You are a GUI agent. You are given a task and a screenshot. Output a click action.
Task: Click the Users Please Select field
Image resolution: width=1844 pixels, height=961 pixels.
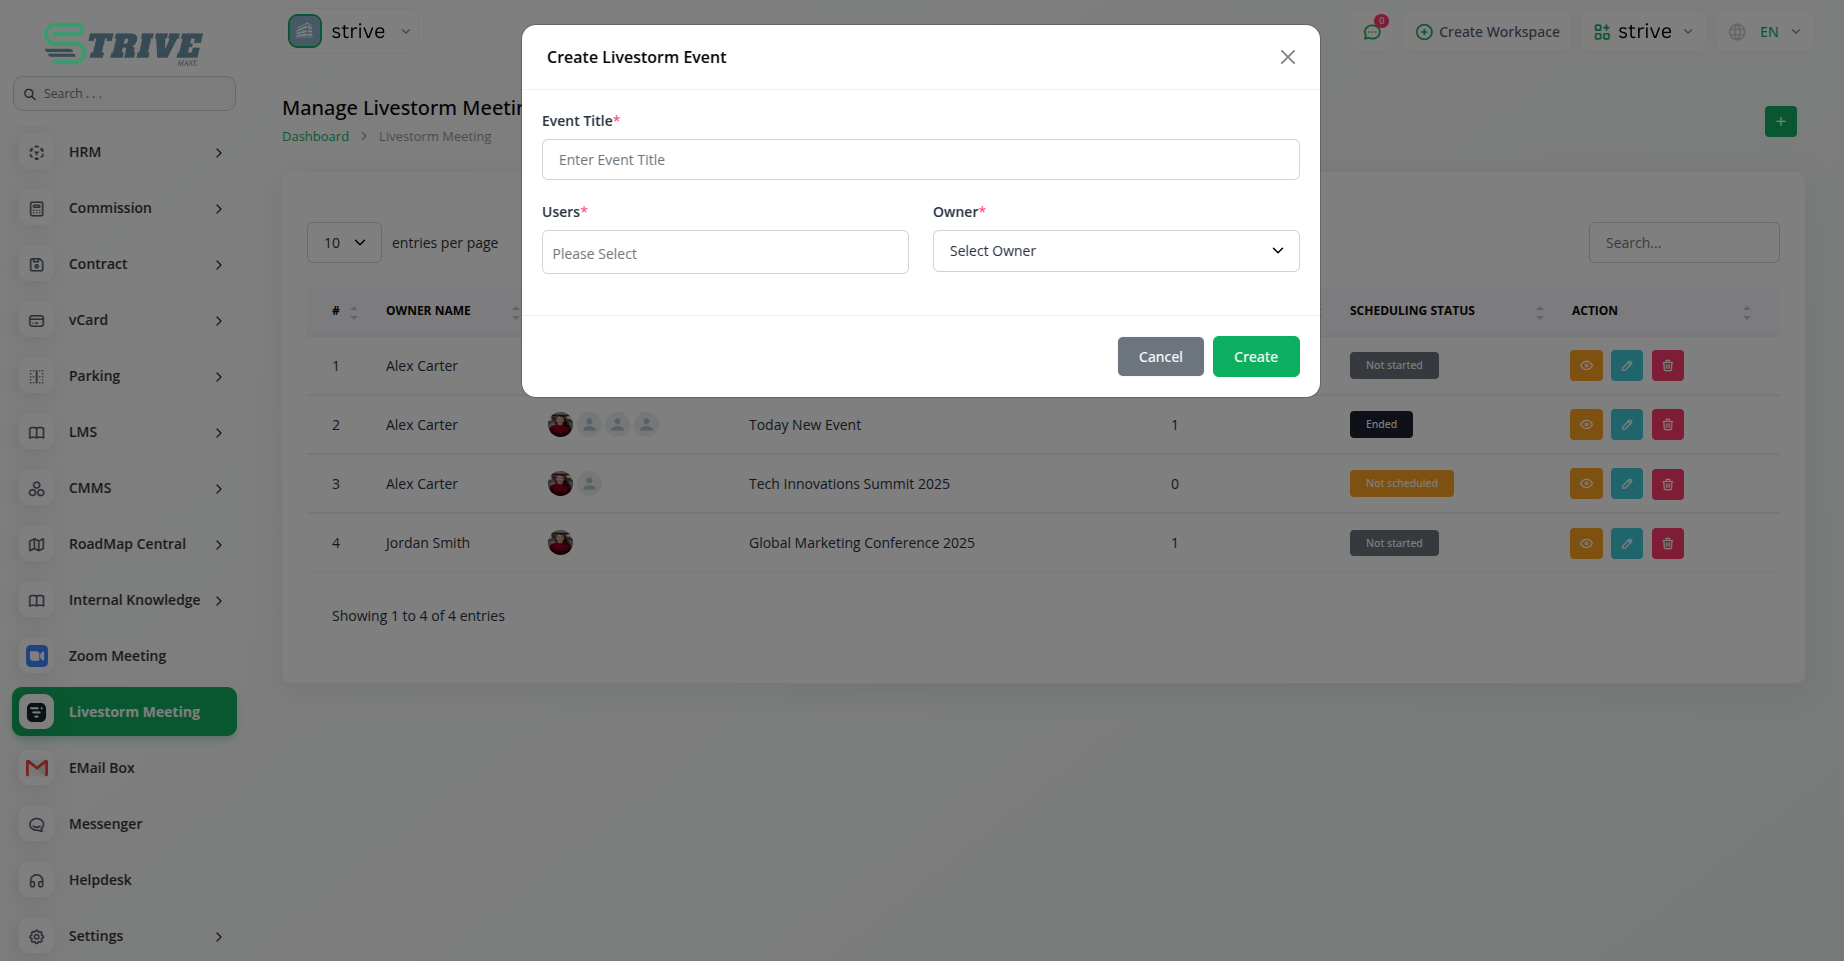tap(725, 253)
